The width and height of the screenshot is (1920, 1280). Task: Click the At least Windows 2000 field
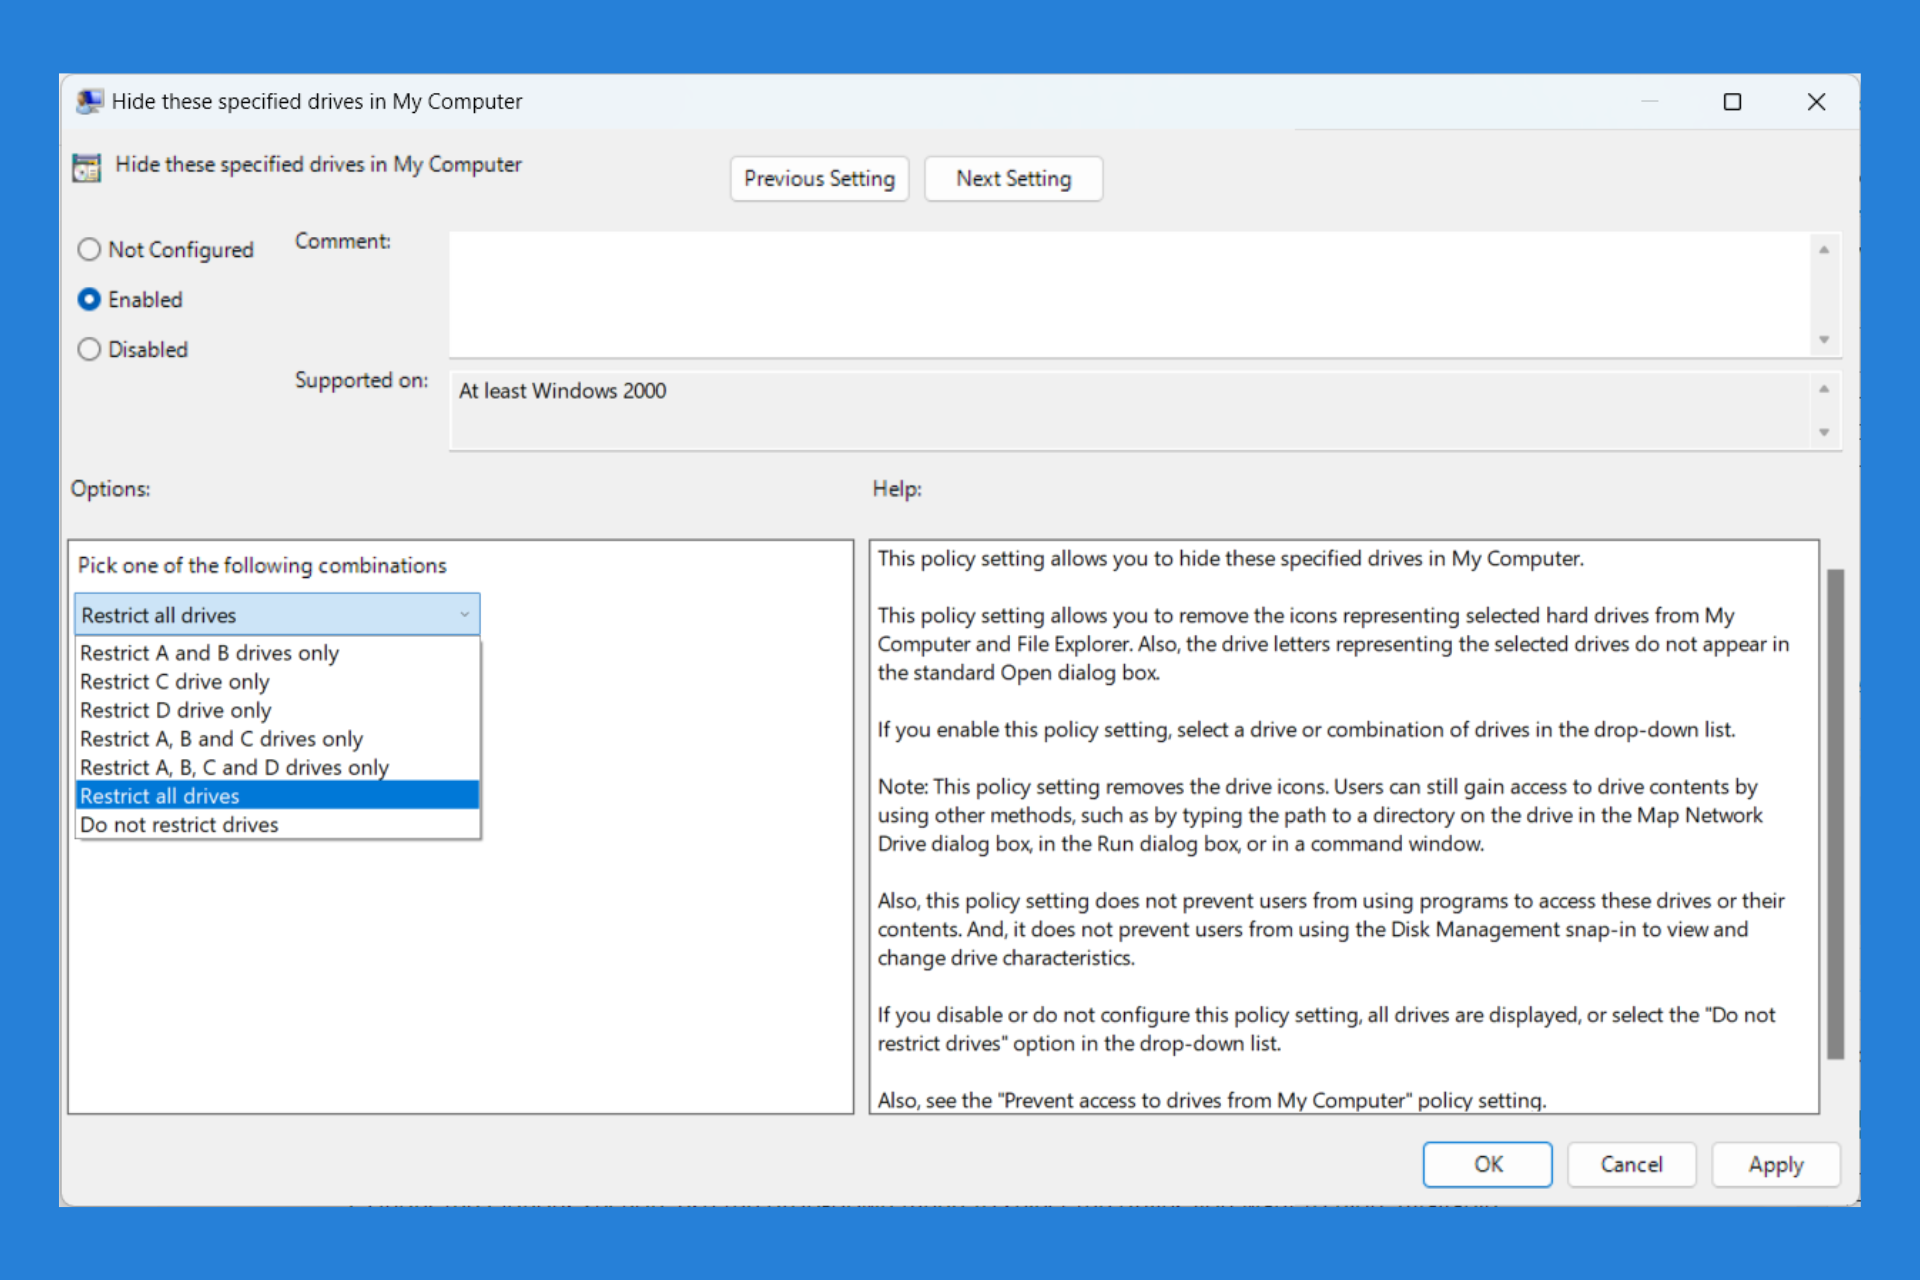1130,410
